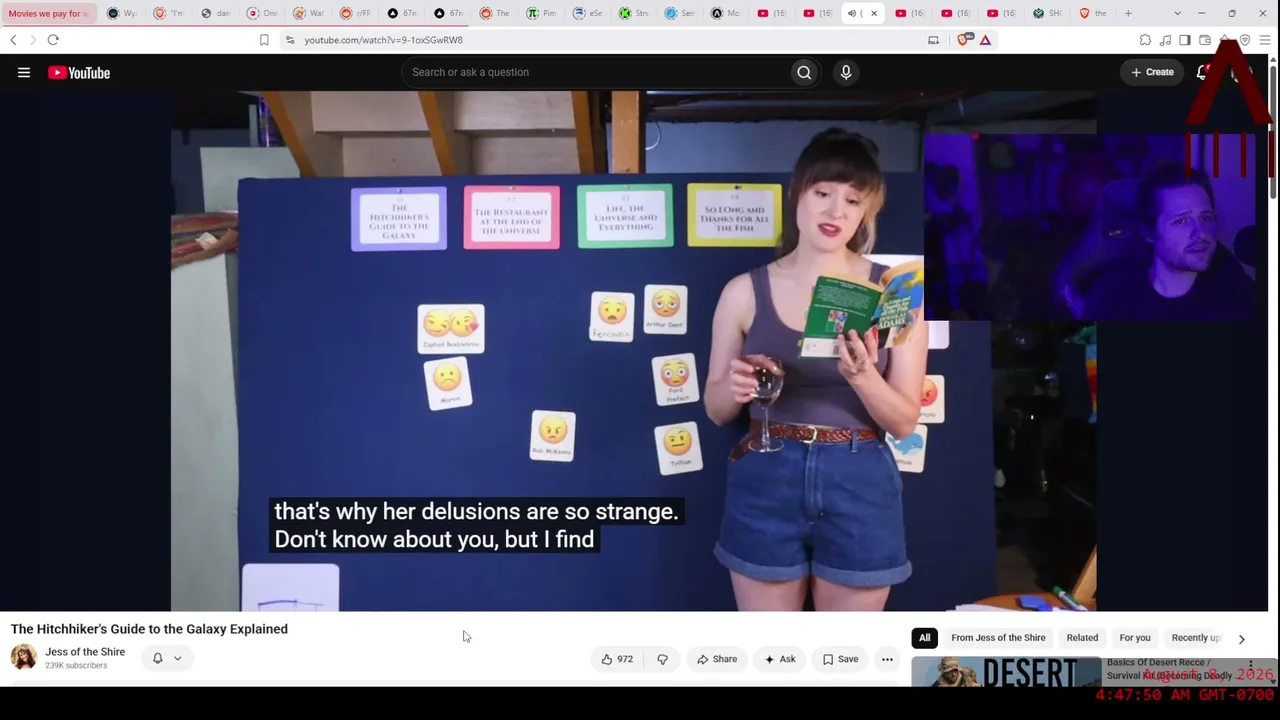
Task: Click the Ask button
Action: (780, 659)
